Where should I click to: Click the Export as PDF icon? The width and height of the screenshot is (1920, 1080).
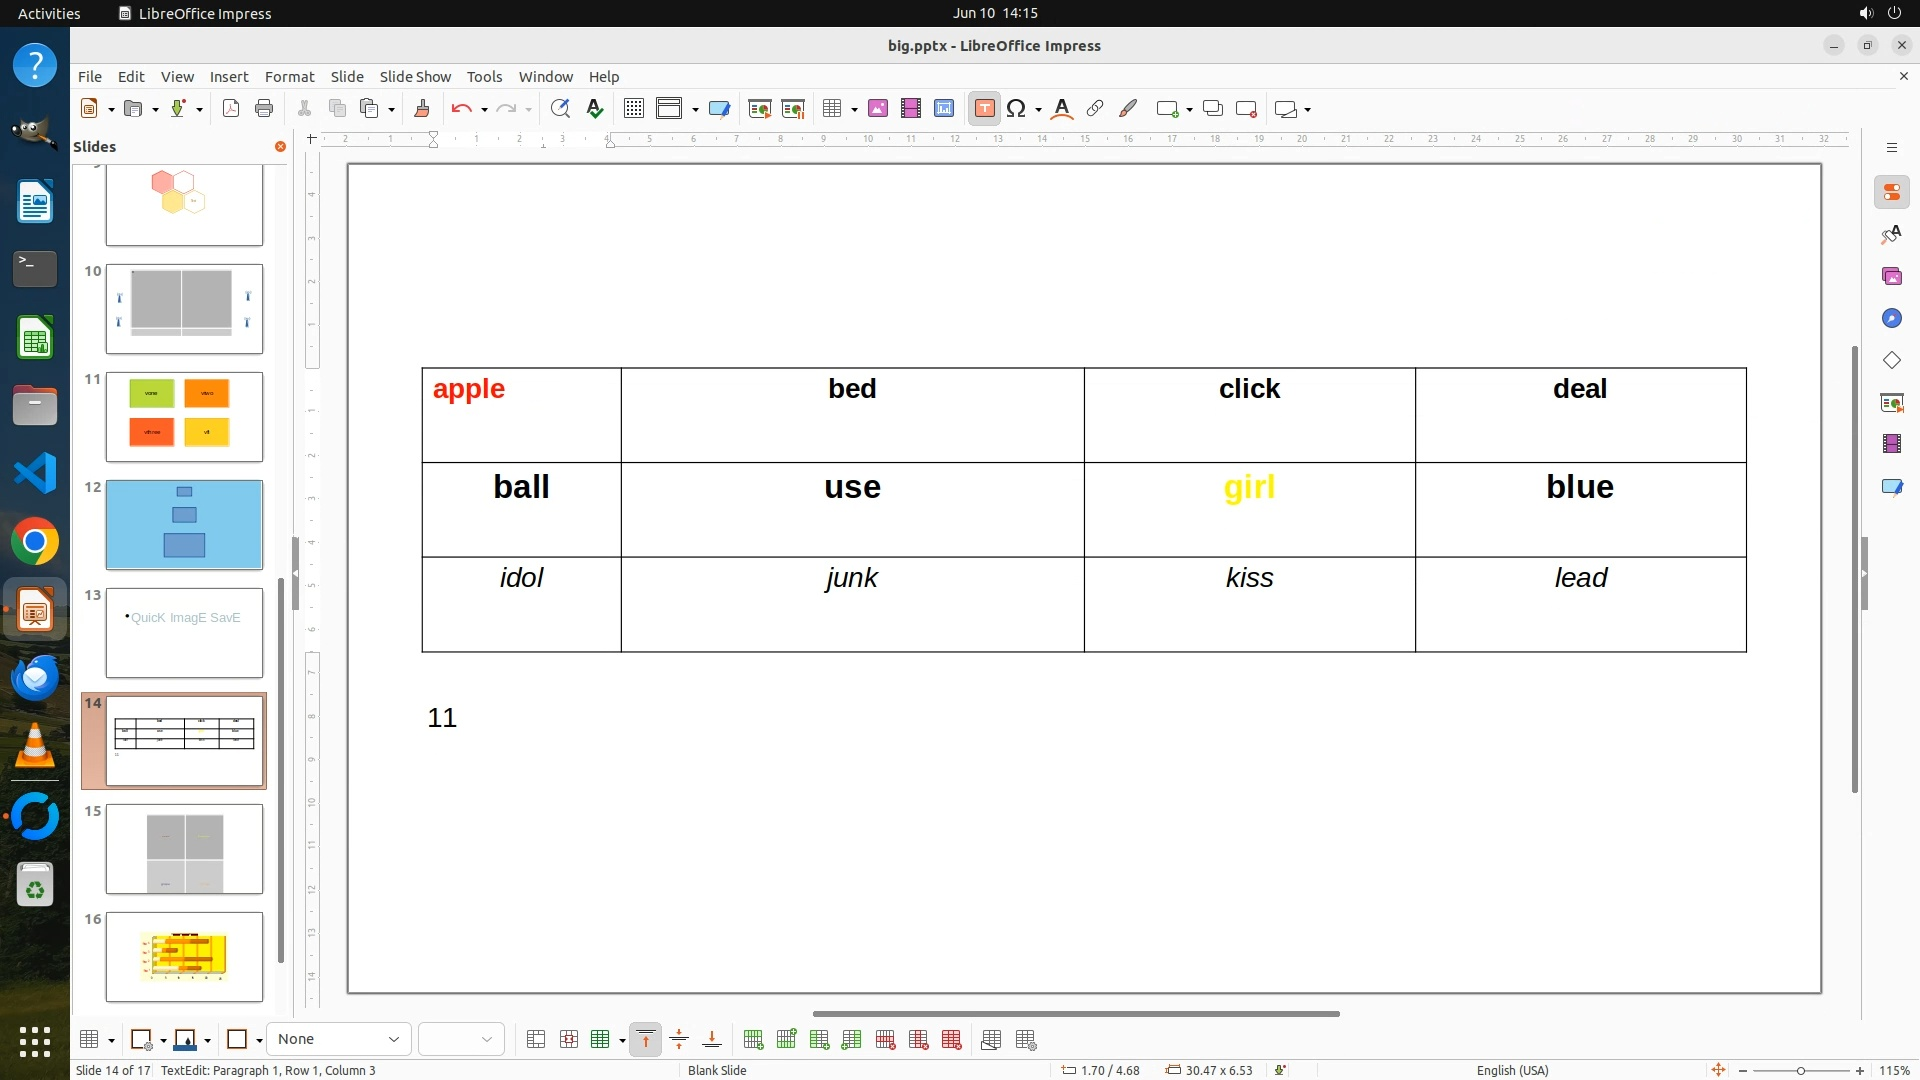(x=231, y=109)
